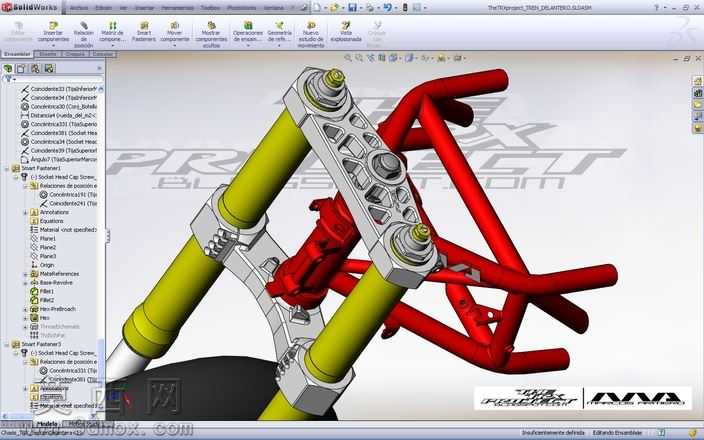Open dropdown arrow under Matriz de componentes

click(112, 46)
